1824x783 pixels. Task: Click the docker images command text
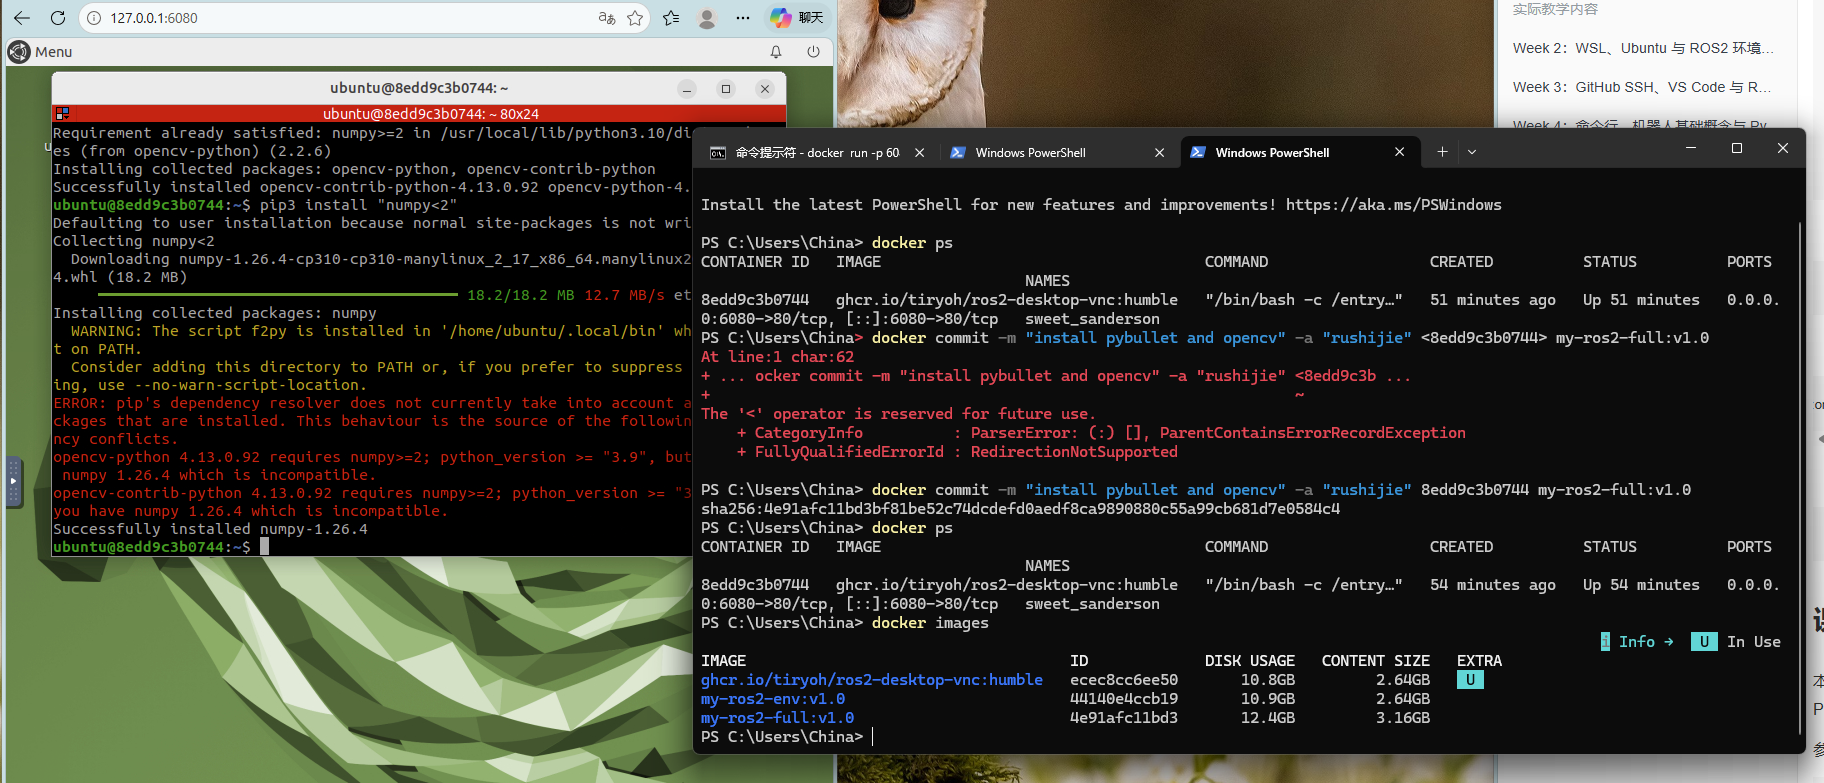(930, 623)
